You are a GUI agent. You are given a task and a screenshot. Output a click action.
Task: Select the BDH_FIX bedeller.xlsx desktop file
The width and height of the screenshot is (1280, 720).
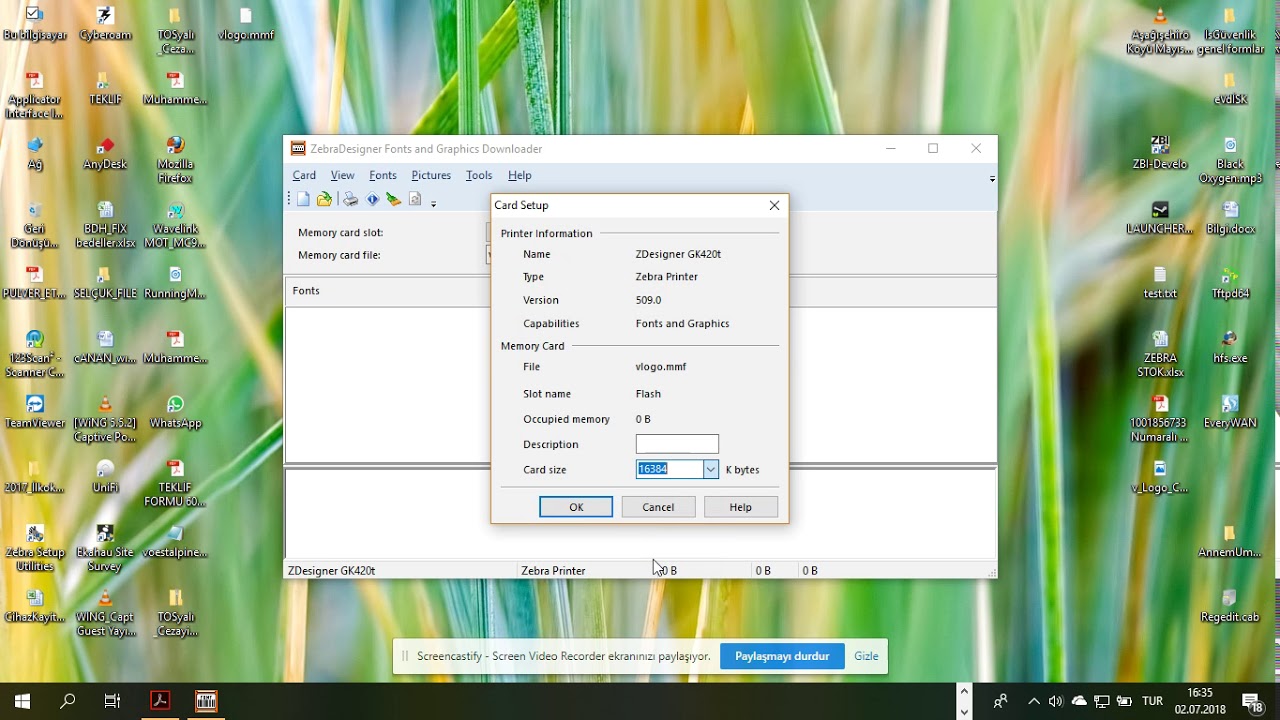pyautogui.click(x=105, y=225)
